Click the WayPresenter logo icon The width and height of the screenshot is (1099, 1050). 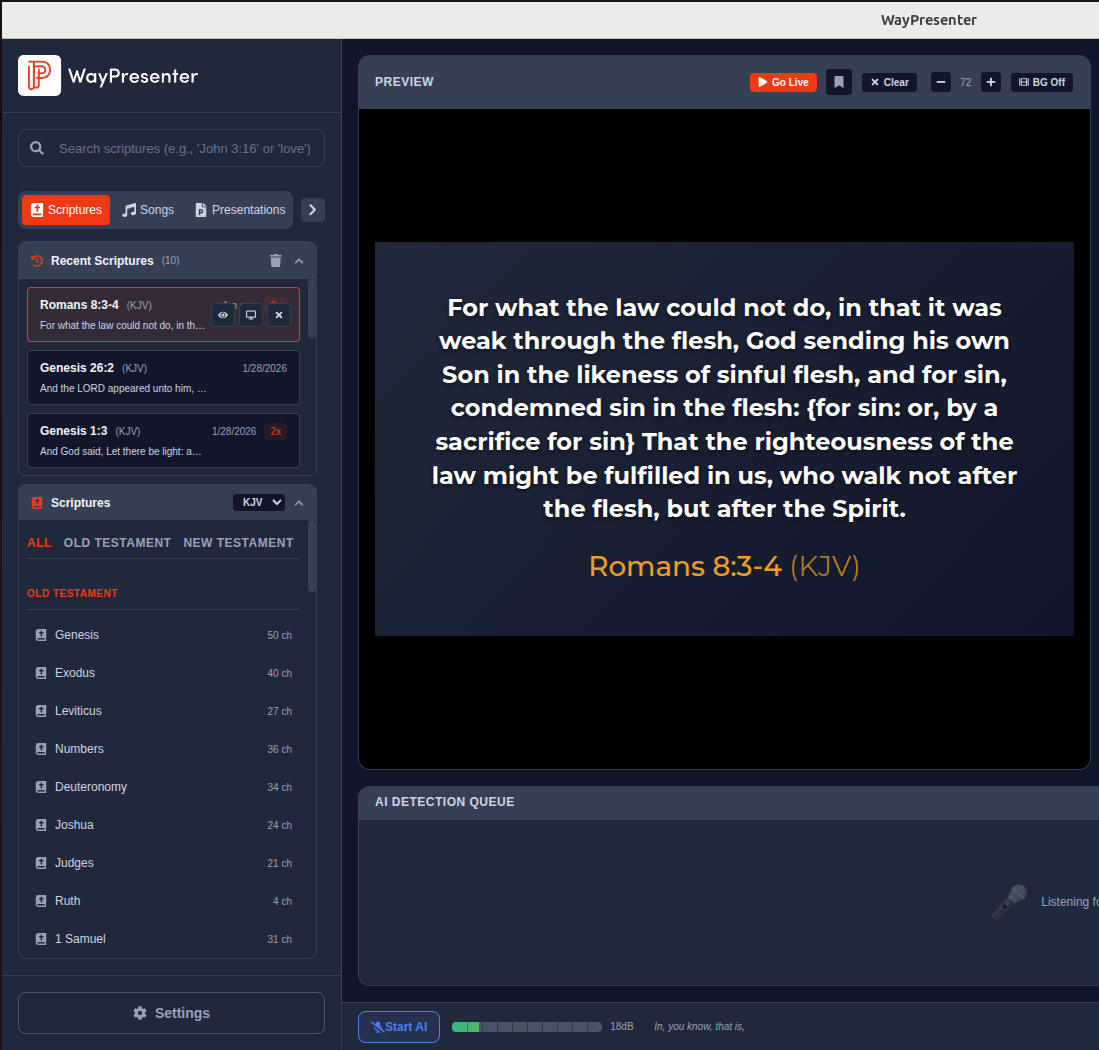(39, 76)
